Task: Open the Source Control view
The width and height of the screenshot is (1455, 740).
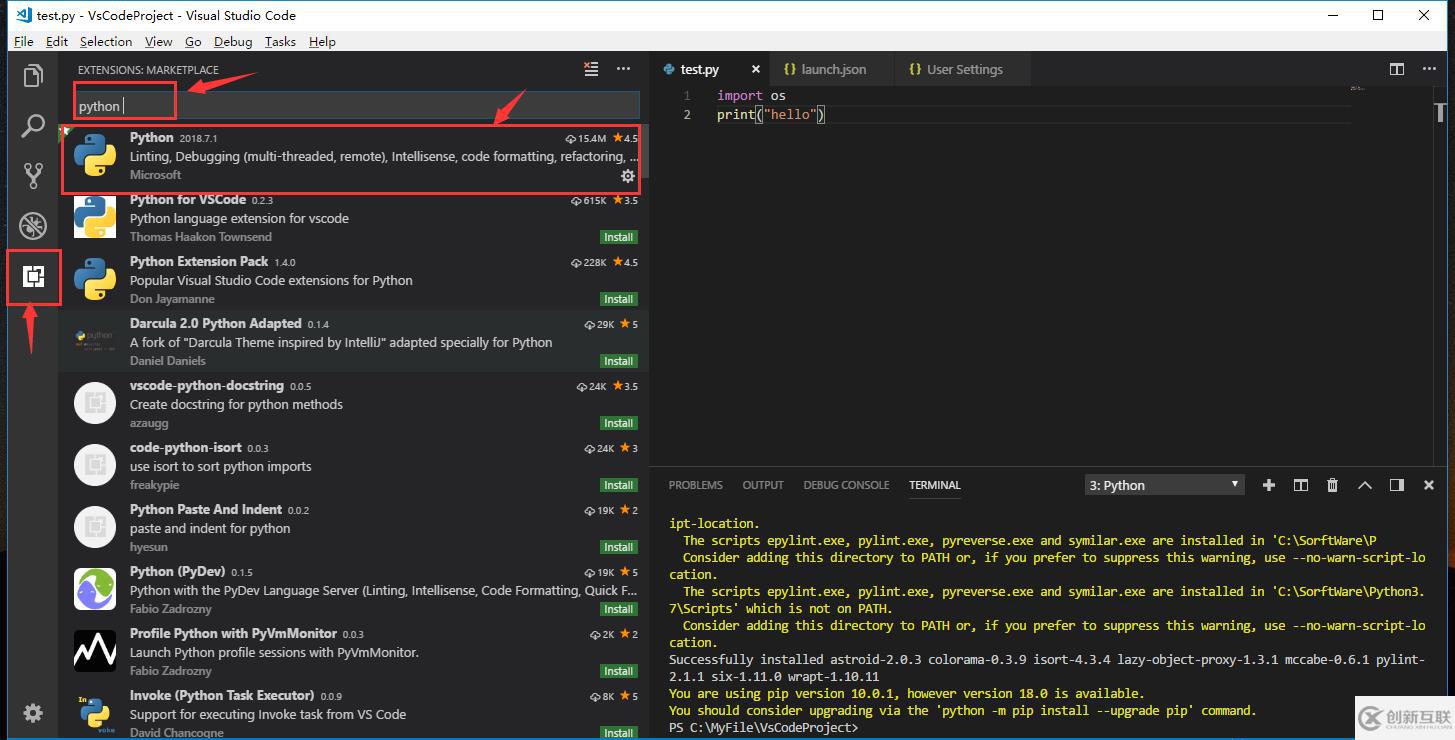Action: tap(33, 176)
